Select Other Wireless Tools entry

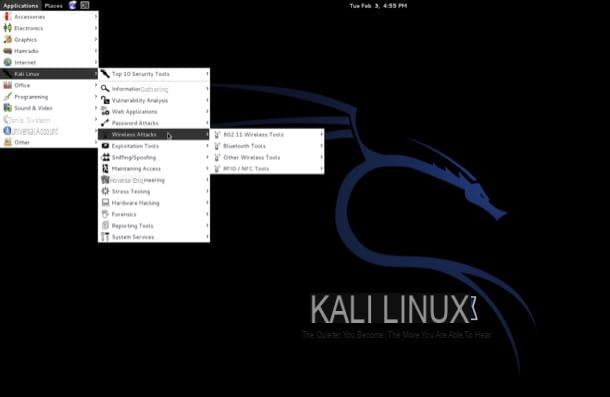point(267,157)
